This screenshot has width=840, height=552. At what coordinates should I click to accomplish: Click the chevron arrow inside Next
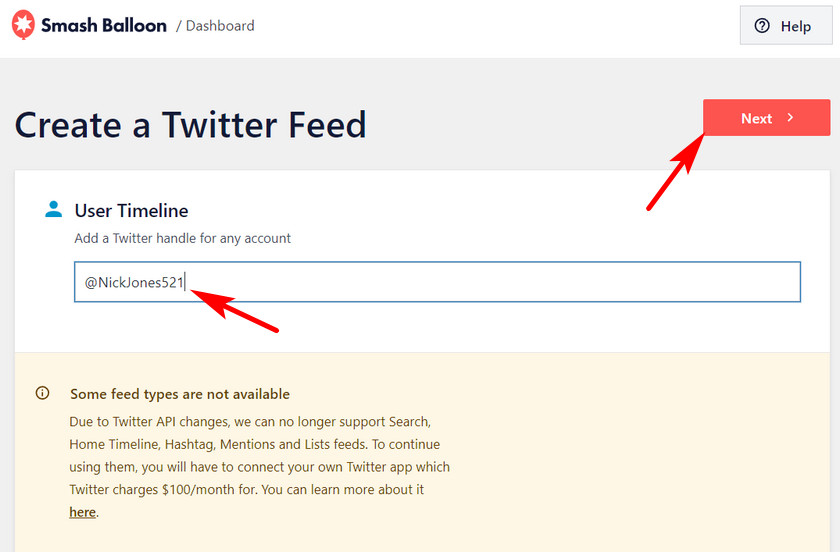pos(791,117)
